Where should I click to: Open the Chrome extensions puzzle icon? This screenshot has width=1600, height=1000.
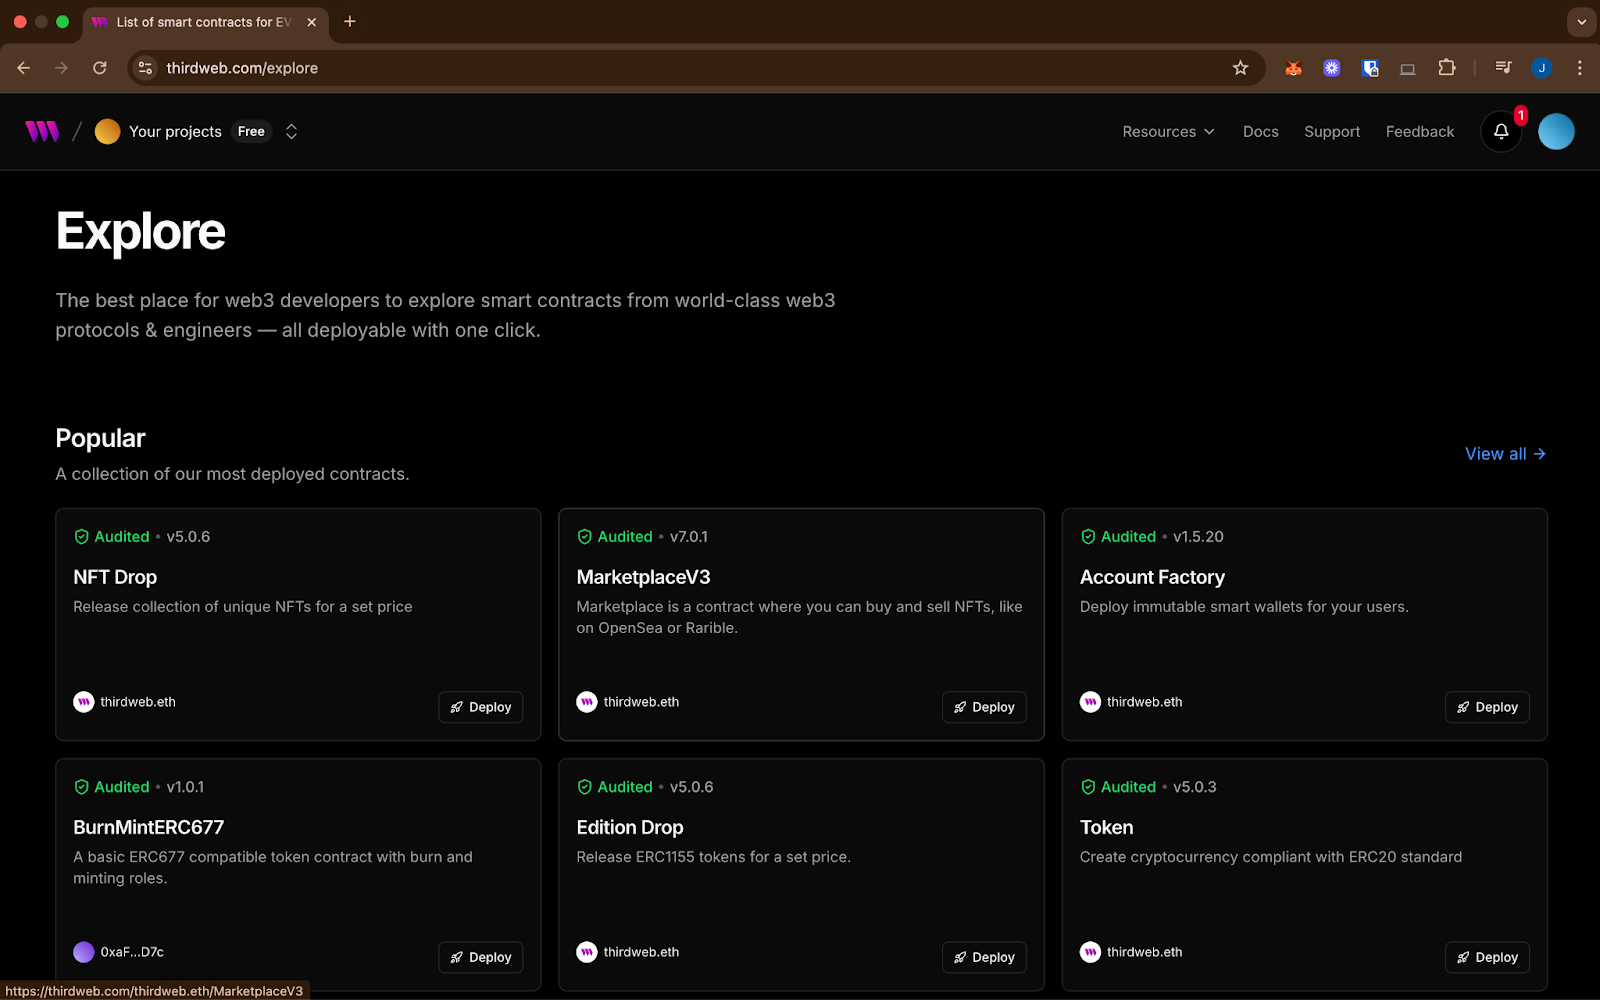[x=1446, y=68]
